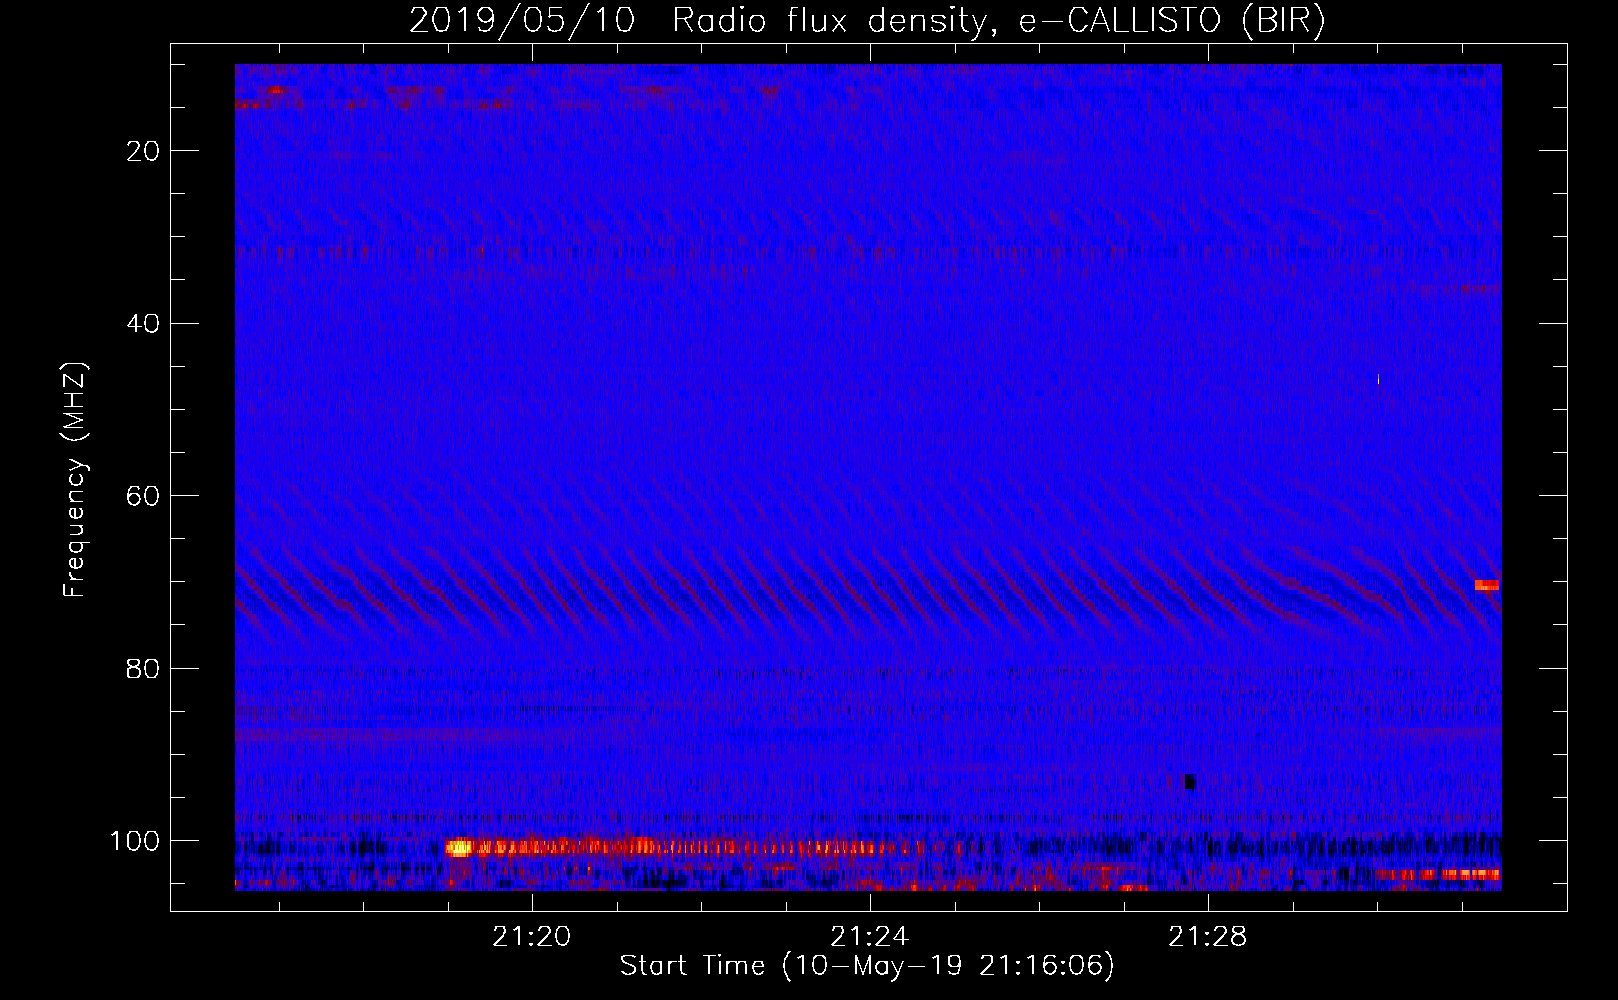Click the red patch at right edge near 70 MHz
Image resolution: width=1618 pixels, height=1000 pixels.
click(x=1487, y=585)
